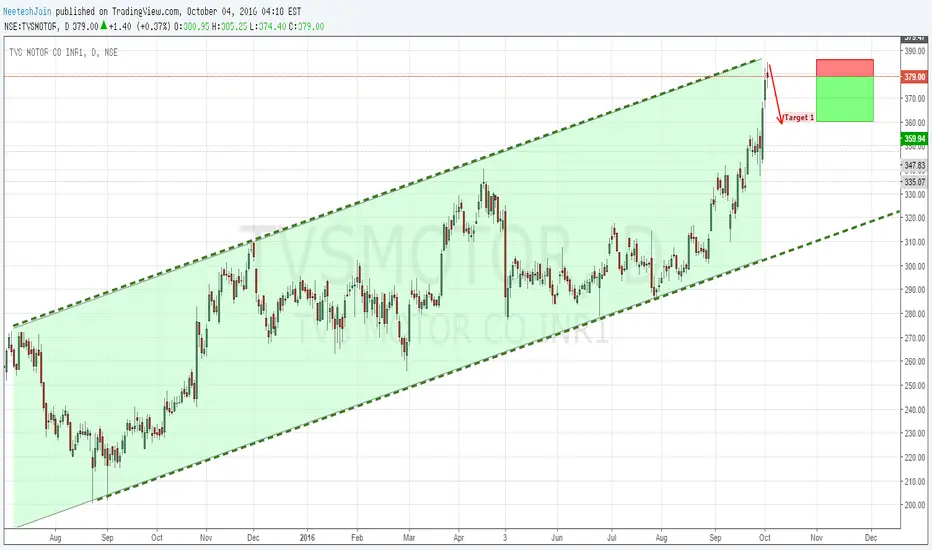Open the NeeteshJain author profile link
The image size is (932, 550).
coord(27,11)
